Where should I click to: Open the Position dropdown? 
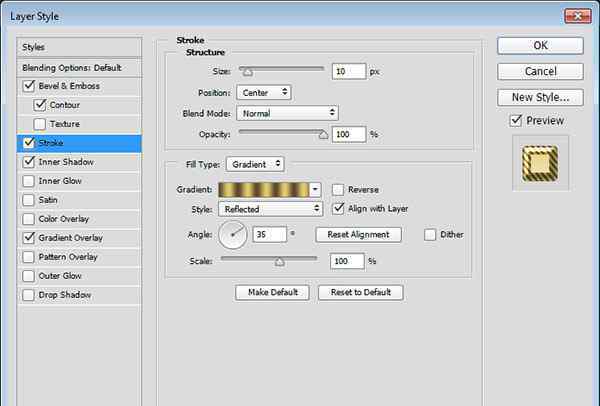264,93
